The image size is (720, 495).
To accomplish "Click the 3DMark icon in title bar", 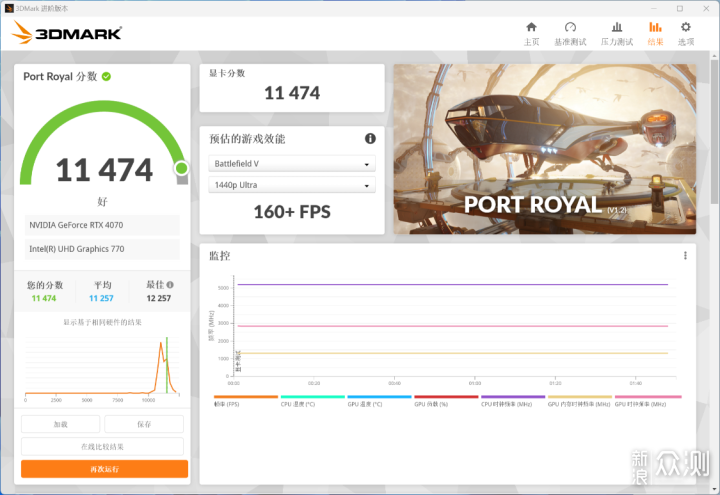I will 9,8.
